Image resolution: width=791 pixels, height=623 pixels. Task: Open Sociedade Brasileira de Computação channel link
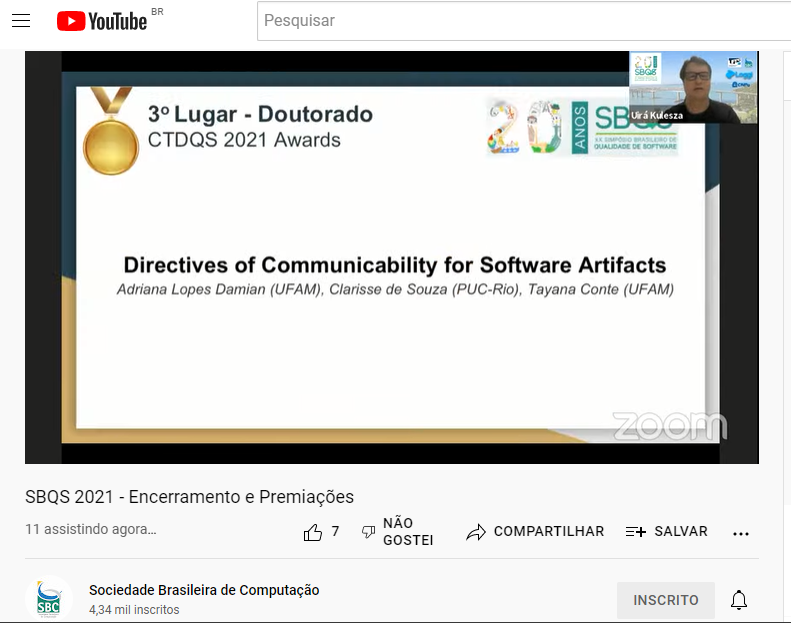click(x=204, y=590)
